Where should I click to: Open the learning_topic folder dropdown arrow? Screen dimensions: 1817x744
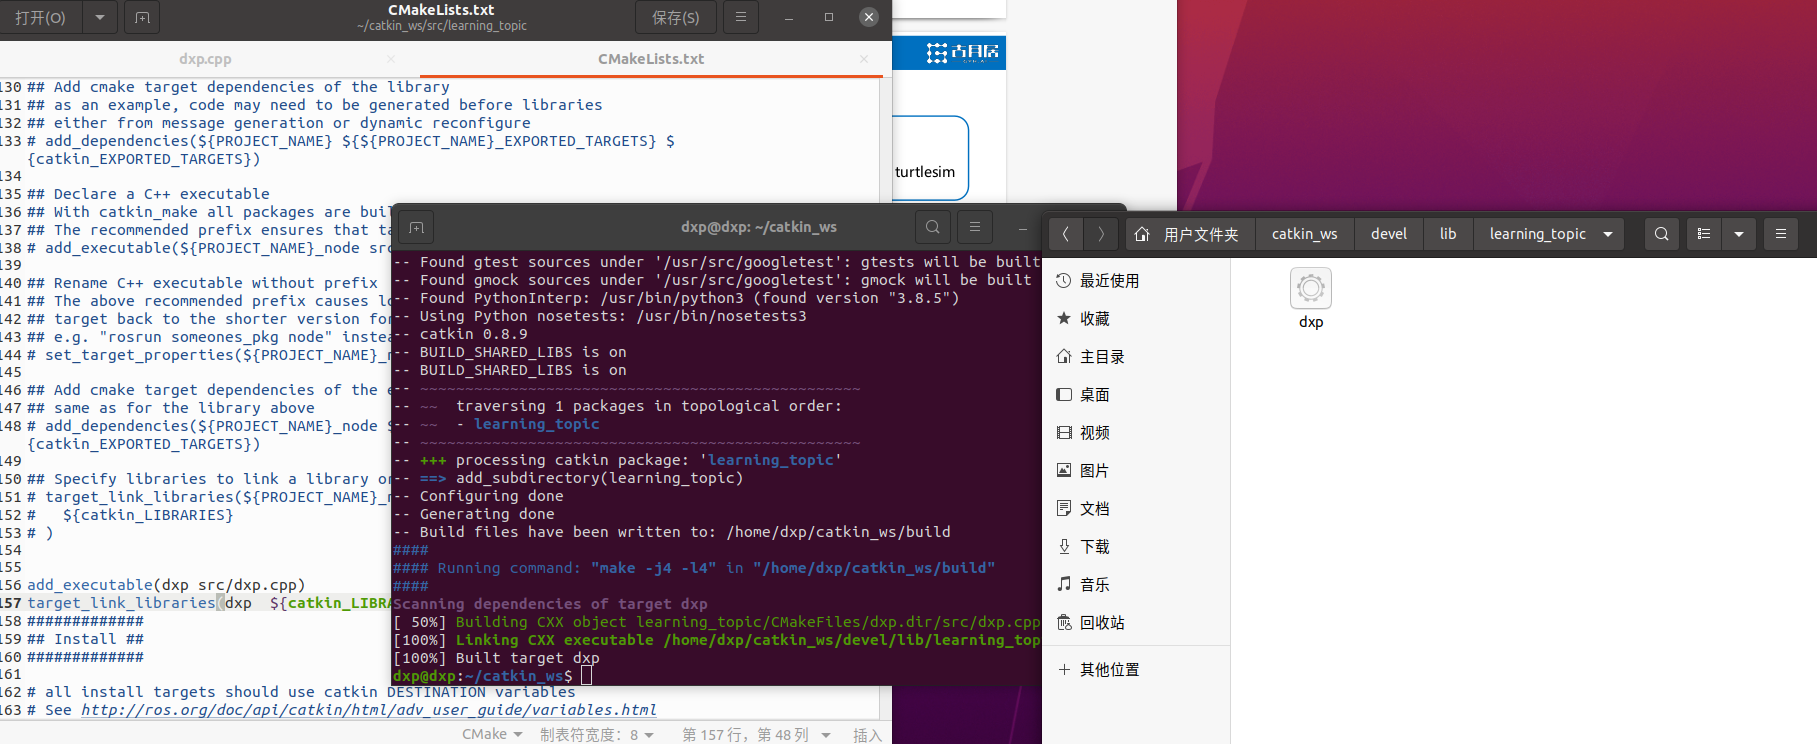(1608, 234)
